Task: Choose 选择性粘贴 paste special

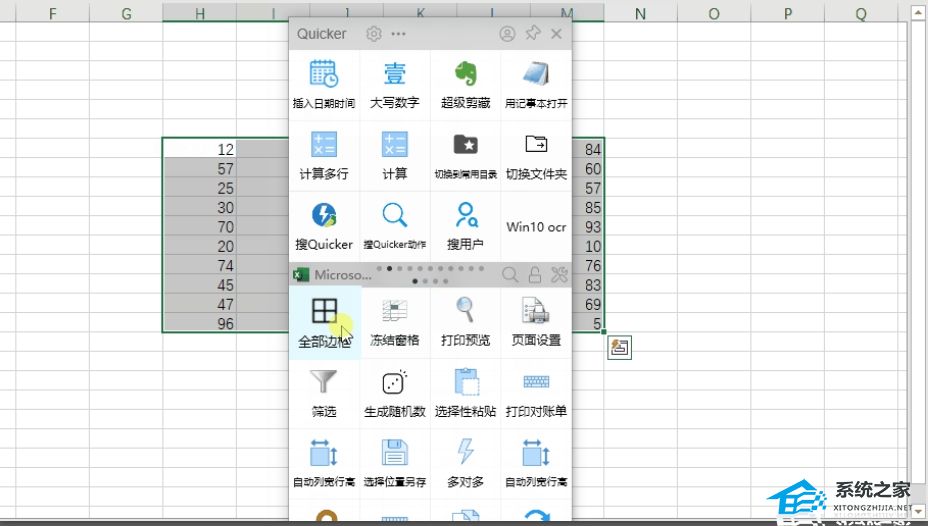Action: tap(465, 392)
